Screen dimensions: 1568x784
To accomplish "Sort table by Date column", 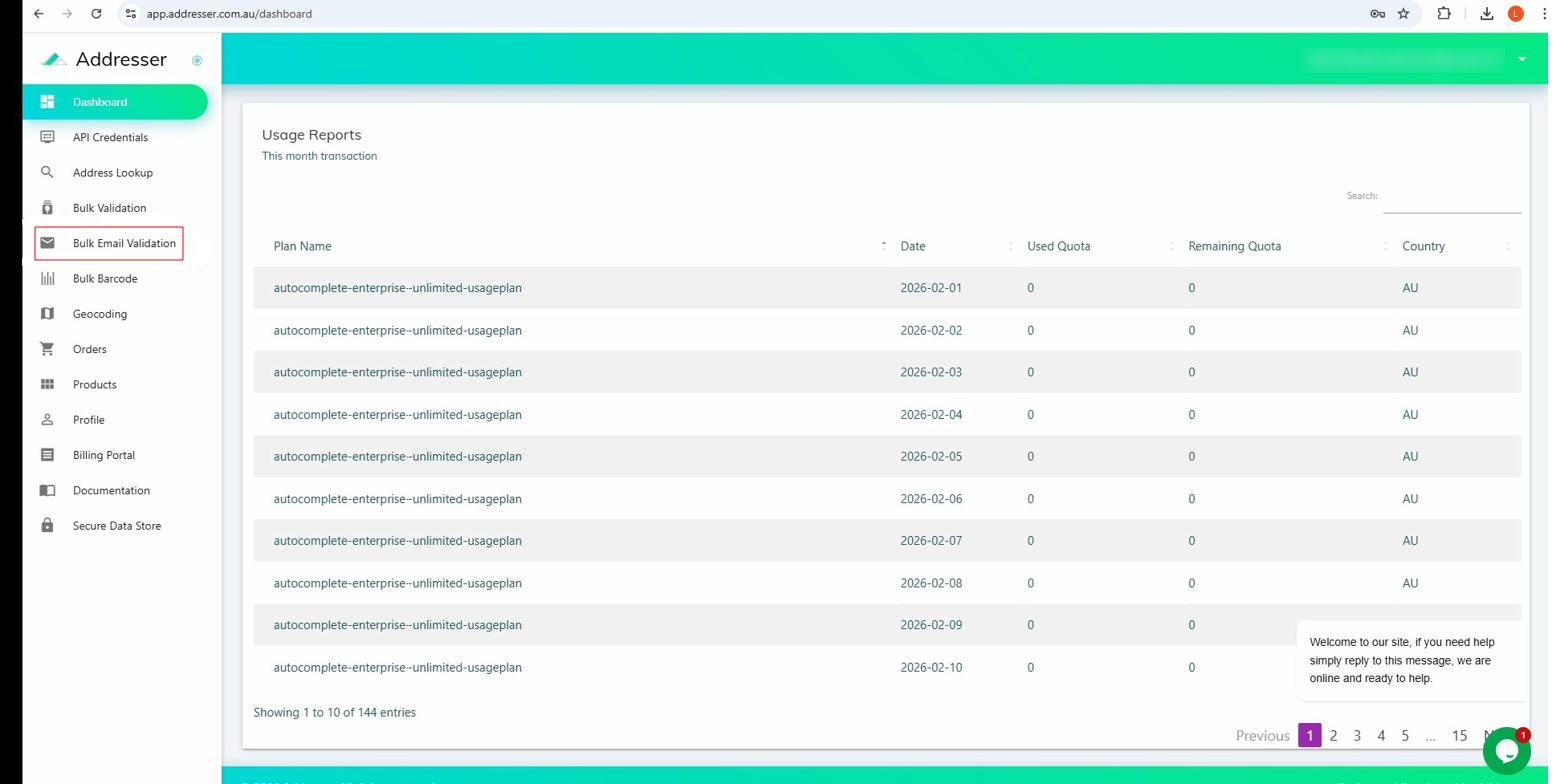I will click(x=913, y=246).
